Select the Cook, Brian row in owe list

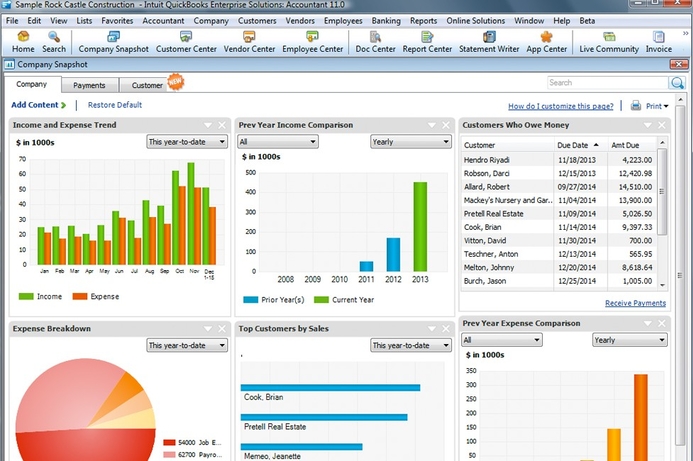(x=559, y=227)
